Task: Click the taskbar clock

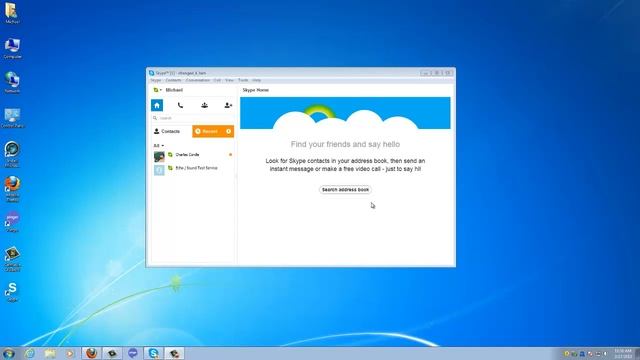Action: 623,353
